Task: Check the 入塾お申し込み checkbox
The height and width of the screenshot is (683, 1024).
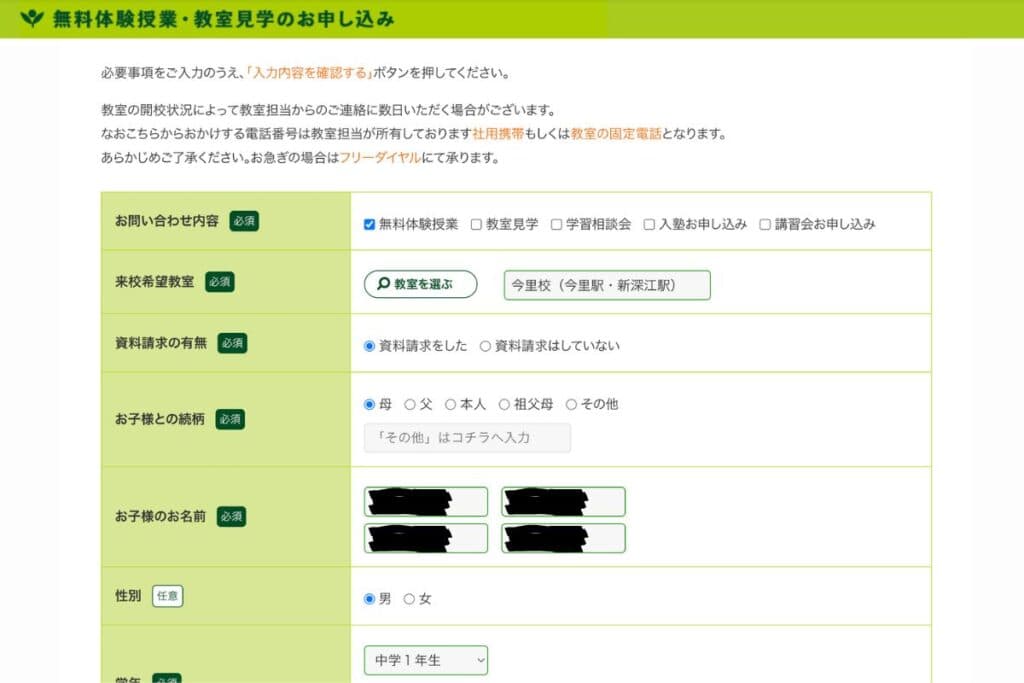Action: coord(649,225)
